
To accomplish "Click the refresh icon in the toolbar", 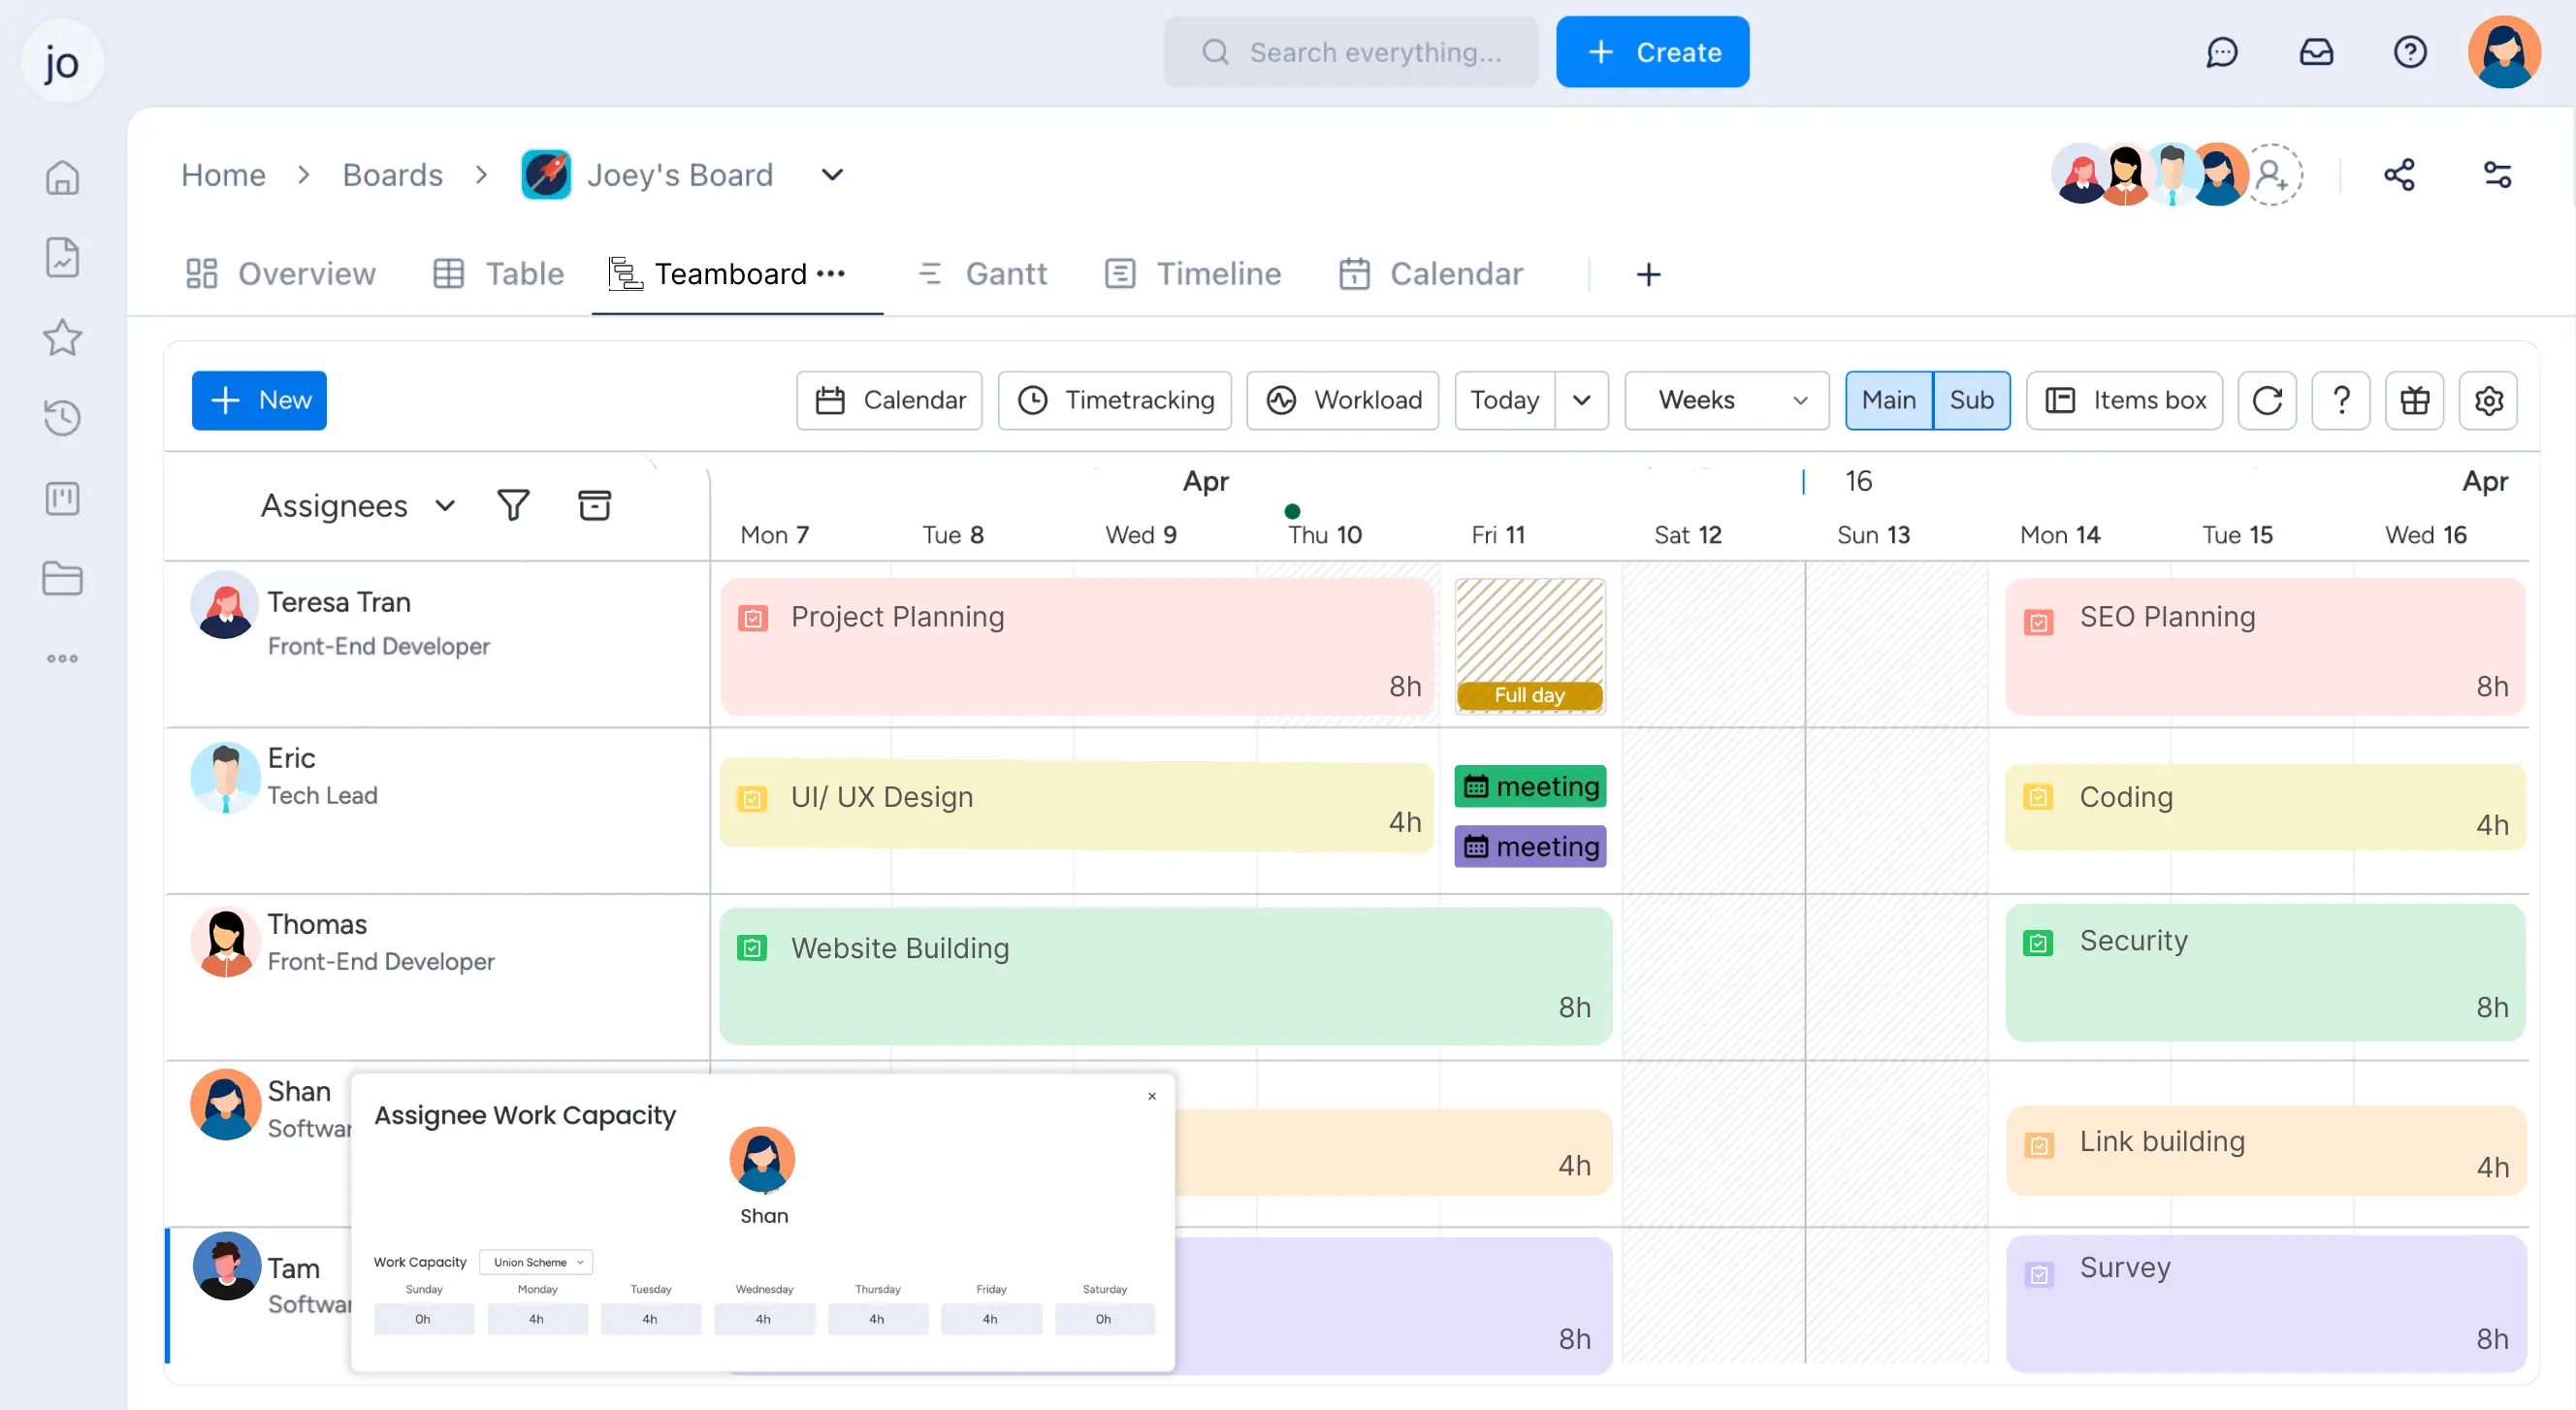I will click(x=2267, y=400).
